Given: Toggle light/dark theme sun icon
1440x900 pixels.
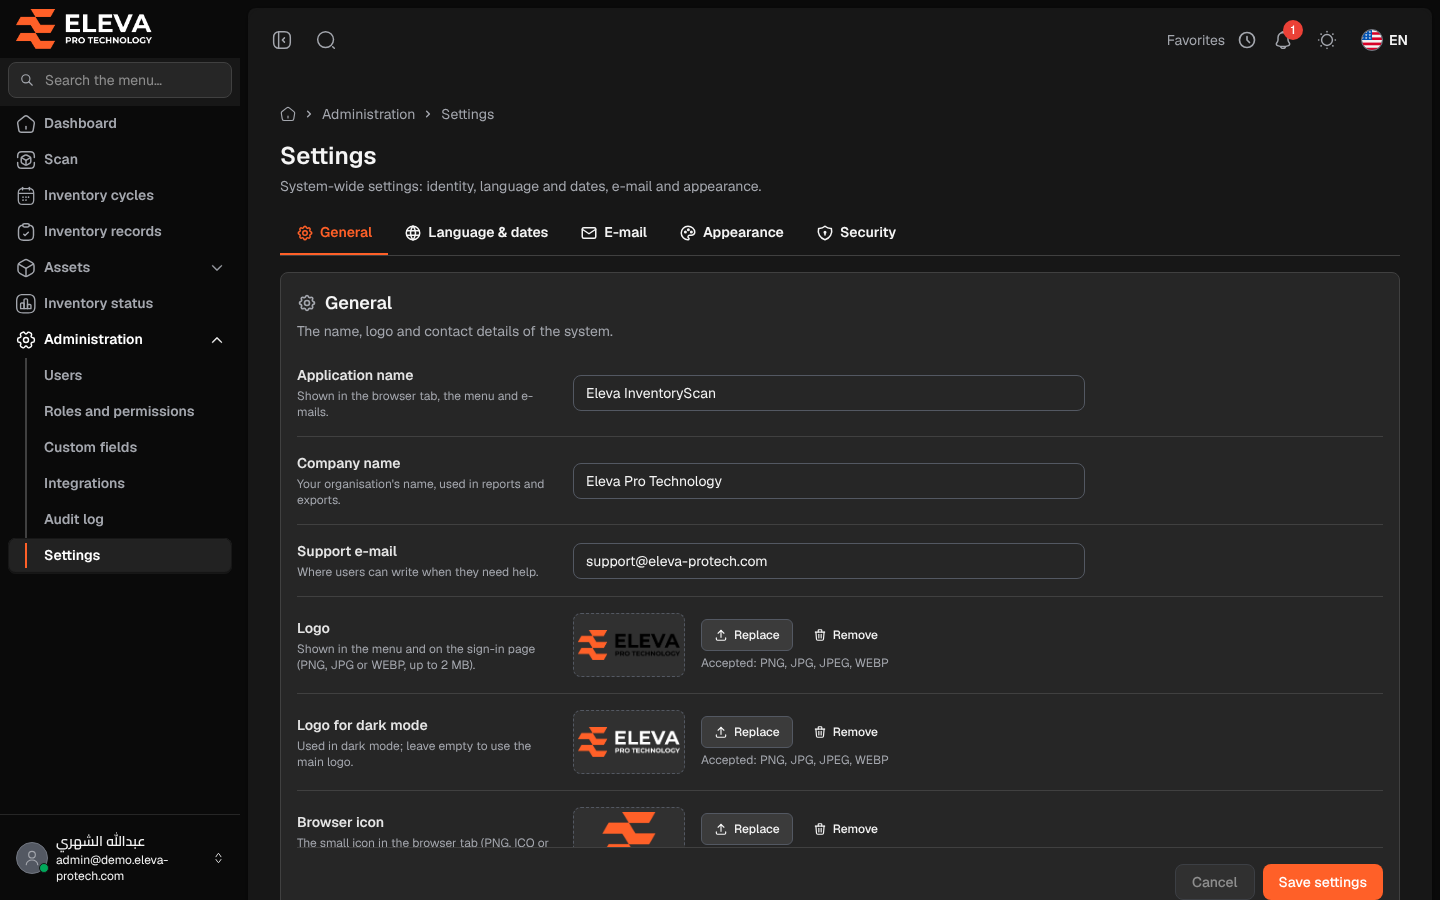Looking at the screenshot, I should click(x=1327, y=40).
